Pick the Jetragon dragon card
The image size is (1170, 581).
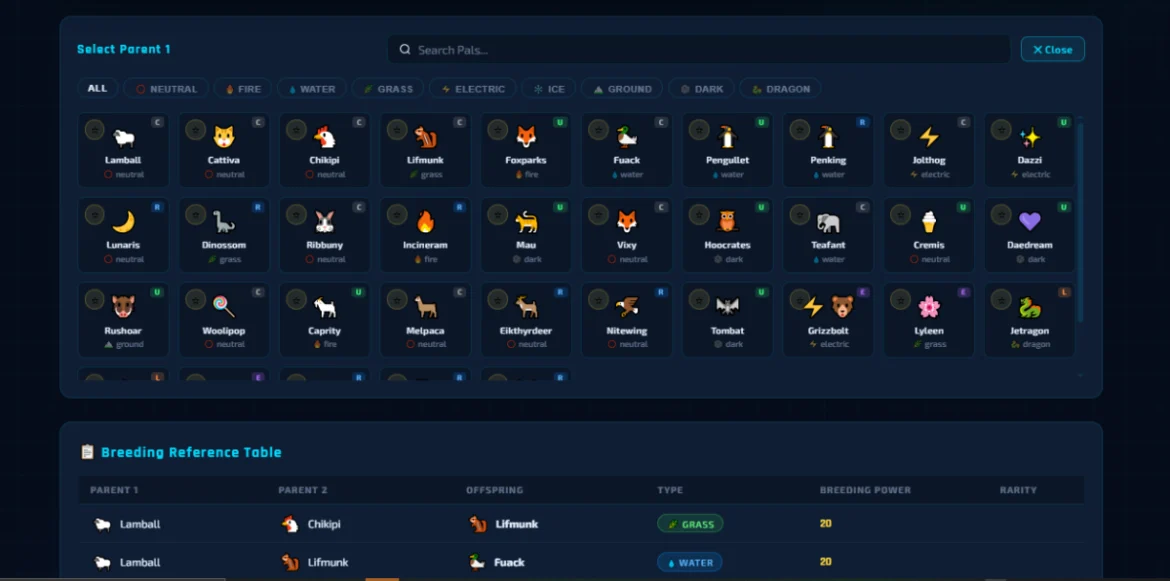tap(1030, 320)
